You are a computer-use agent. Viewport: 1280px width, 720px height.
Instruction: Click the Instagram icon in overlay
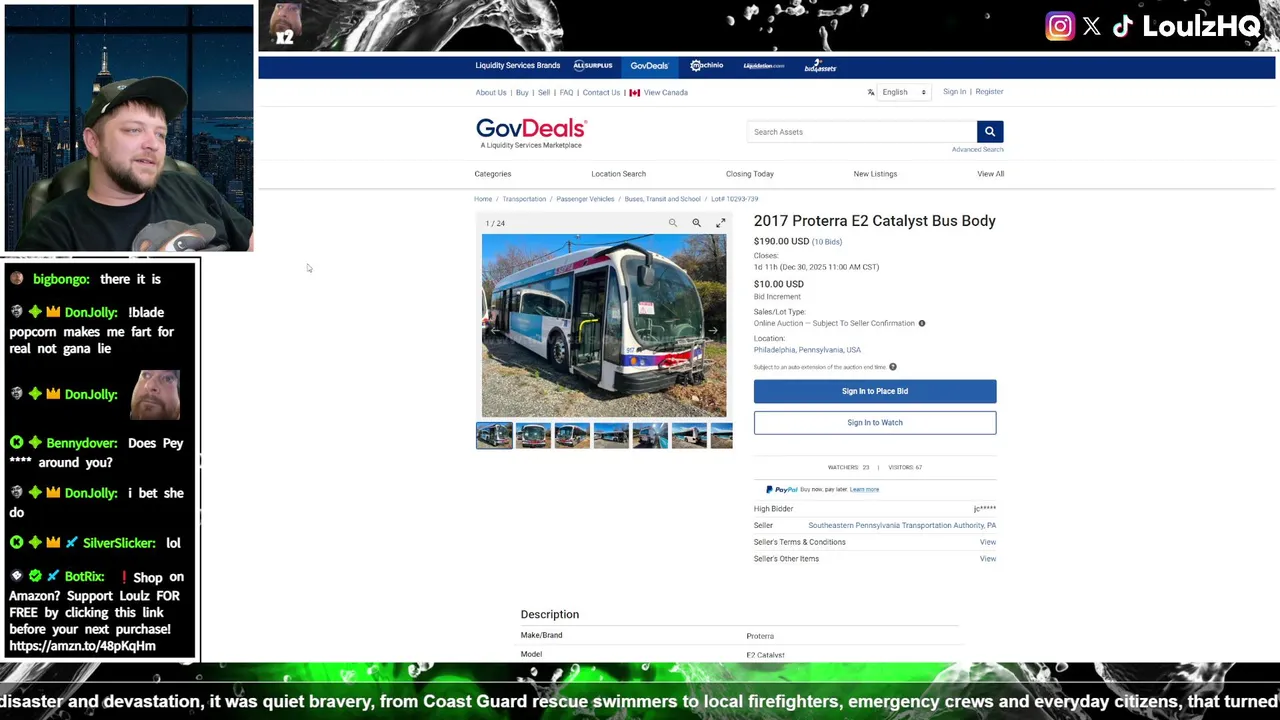1060,26
